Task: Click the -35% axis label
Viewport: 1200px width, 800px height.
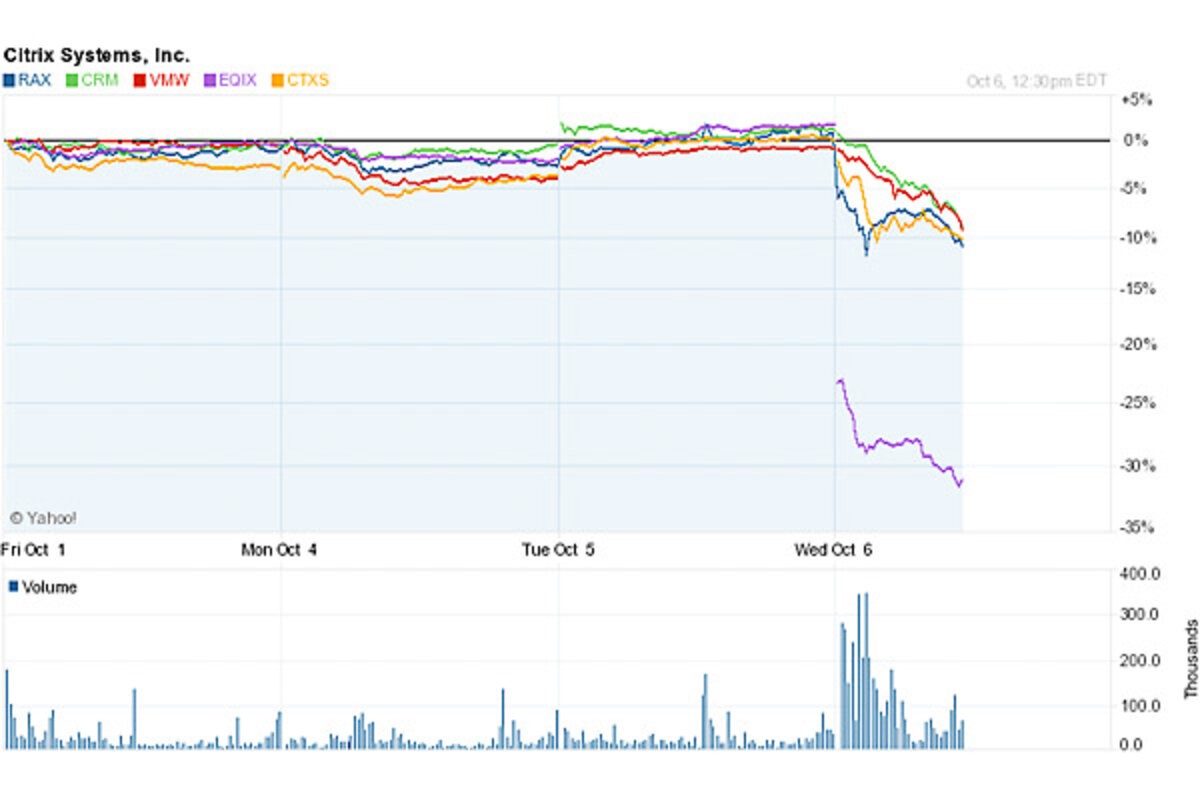Action: pos(1137,528)
